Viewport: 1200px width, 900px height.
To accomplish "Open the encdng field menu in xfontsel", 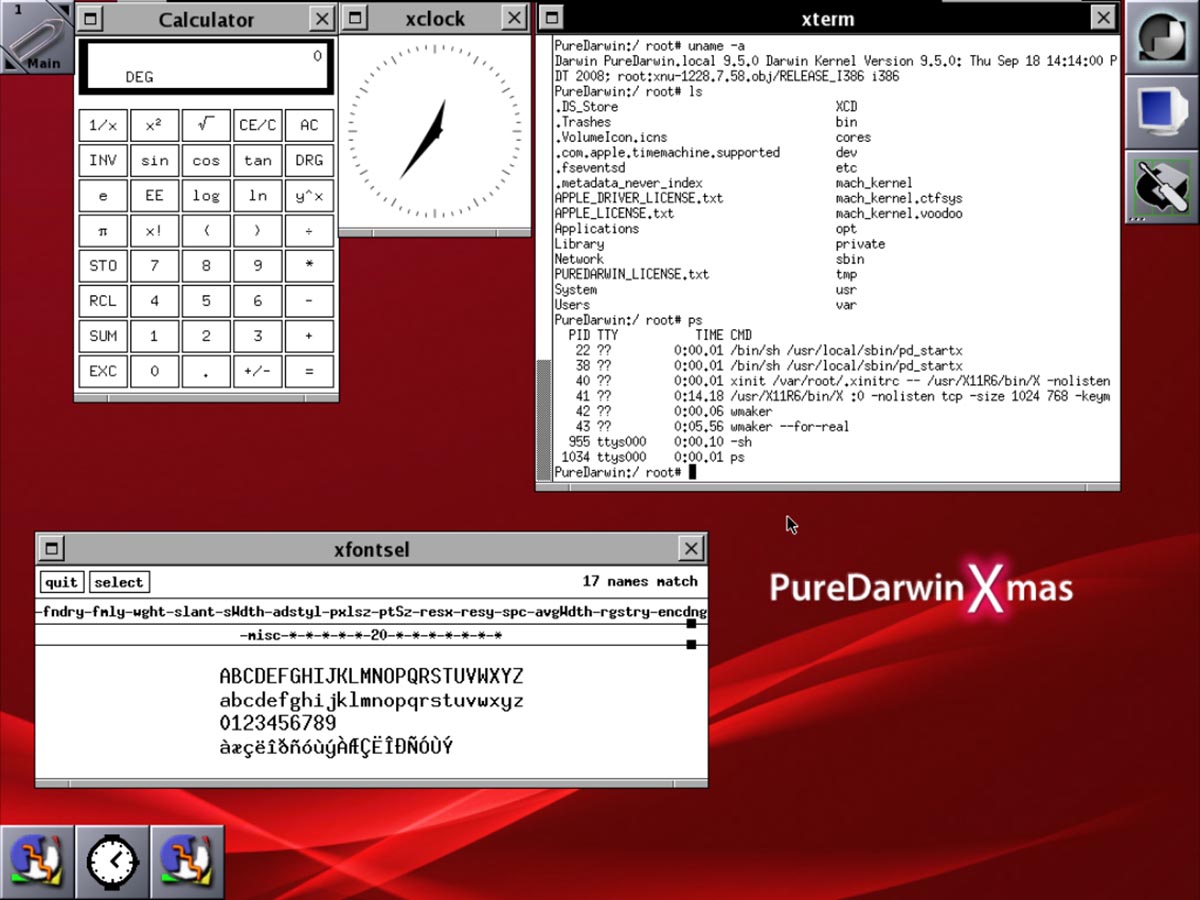I will click(681, 612).
